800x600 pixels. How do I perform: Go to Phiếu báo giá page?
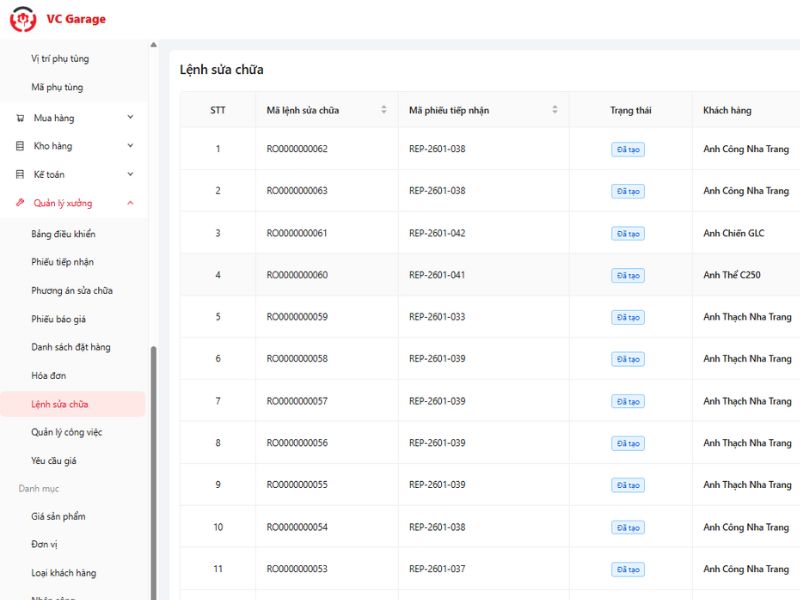[x=58, y=319]
